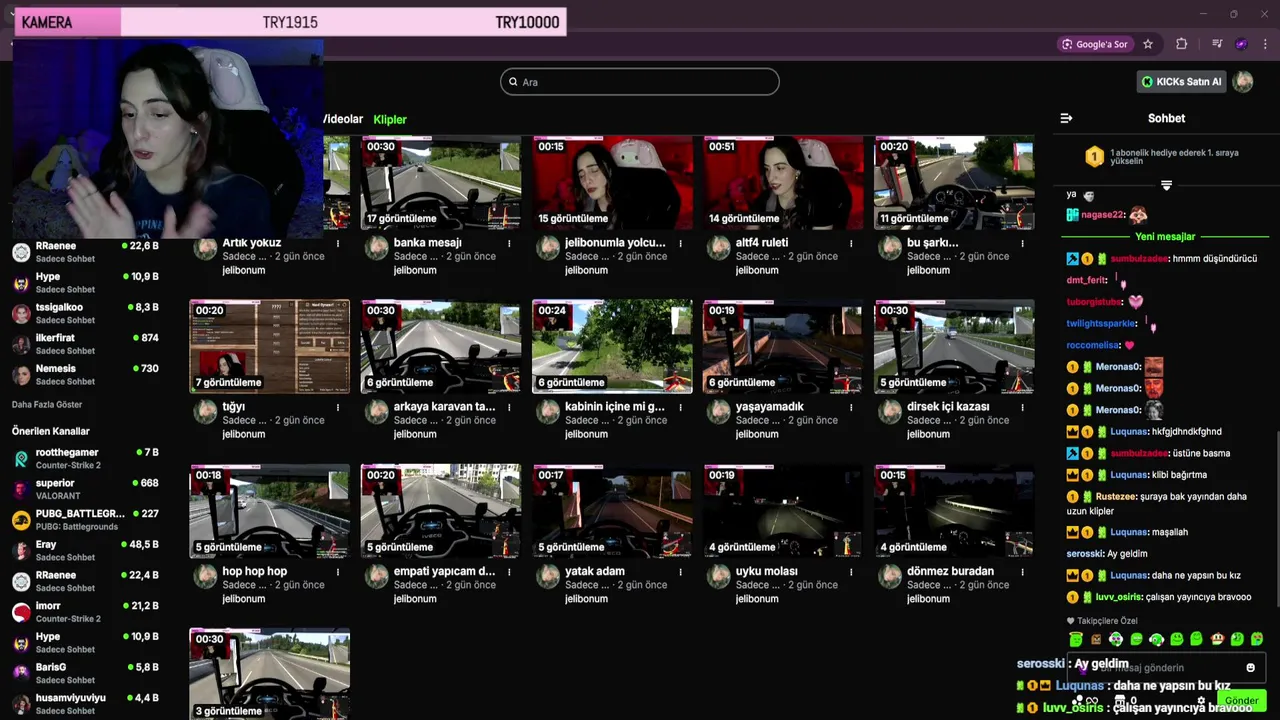The width and height of the screenshot is (1280, 720).
Task: Open Chrome three-dot menu
Action: [x=1265, y=44]
